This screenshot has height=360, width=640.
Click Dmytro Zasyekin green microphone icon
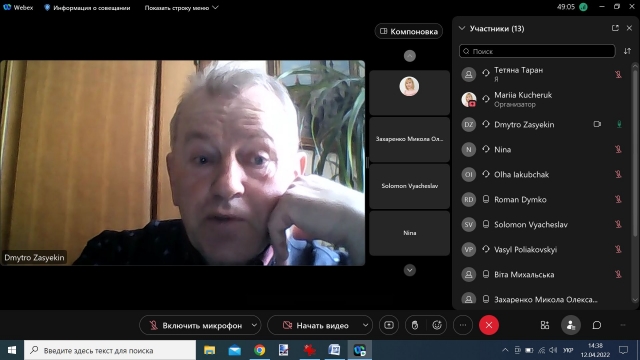tap(619, 124)
